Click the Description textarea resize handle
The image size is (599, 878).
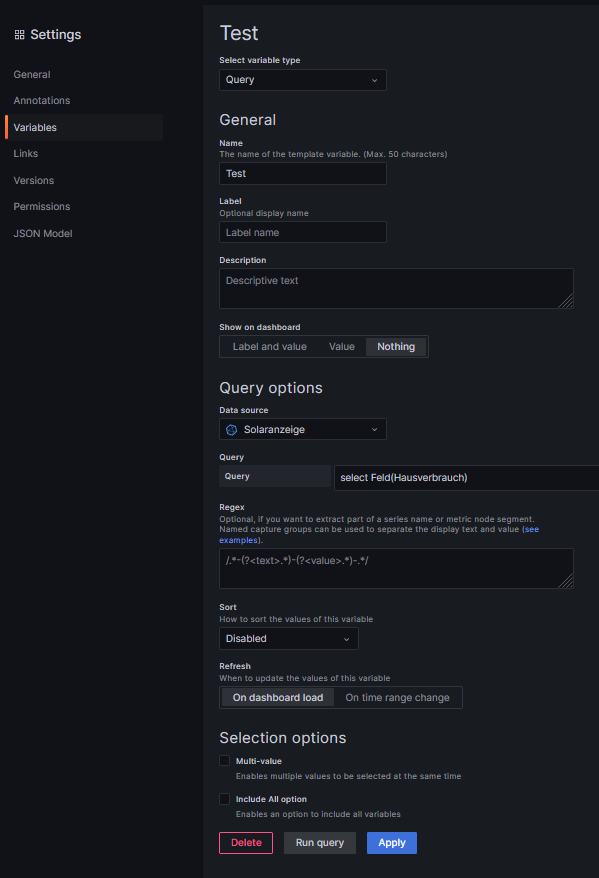567,302
